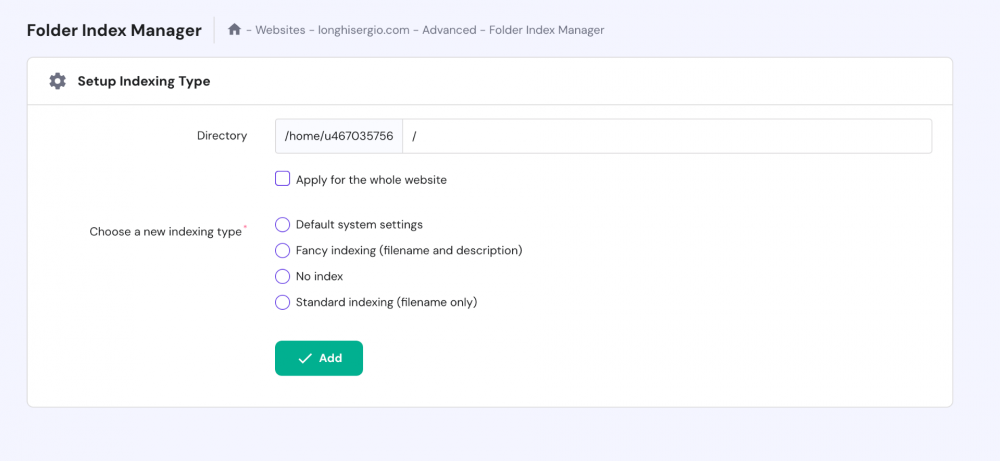Click the Setup Indexing Type heading
1000x461 pixels.
click(x=144, y=81)
